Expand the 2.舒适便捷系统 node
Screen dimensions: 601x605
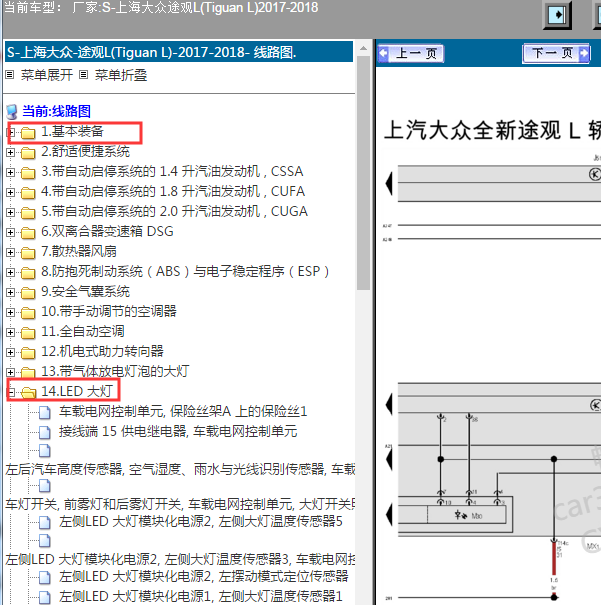point(11,152)
